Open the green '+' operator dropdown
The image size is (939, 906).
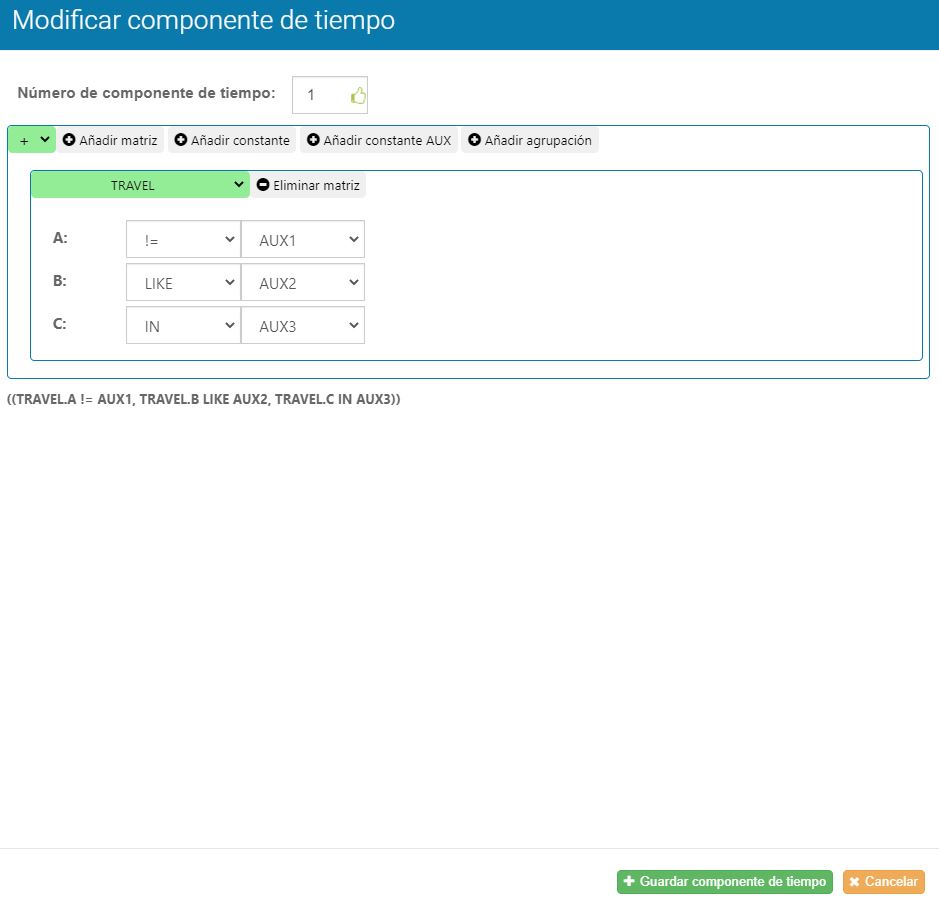click(x=32, y=140)
